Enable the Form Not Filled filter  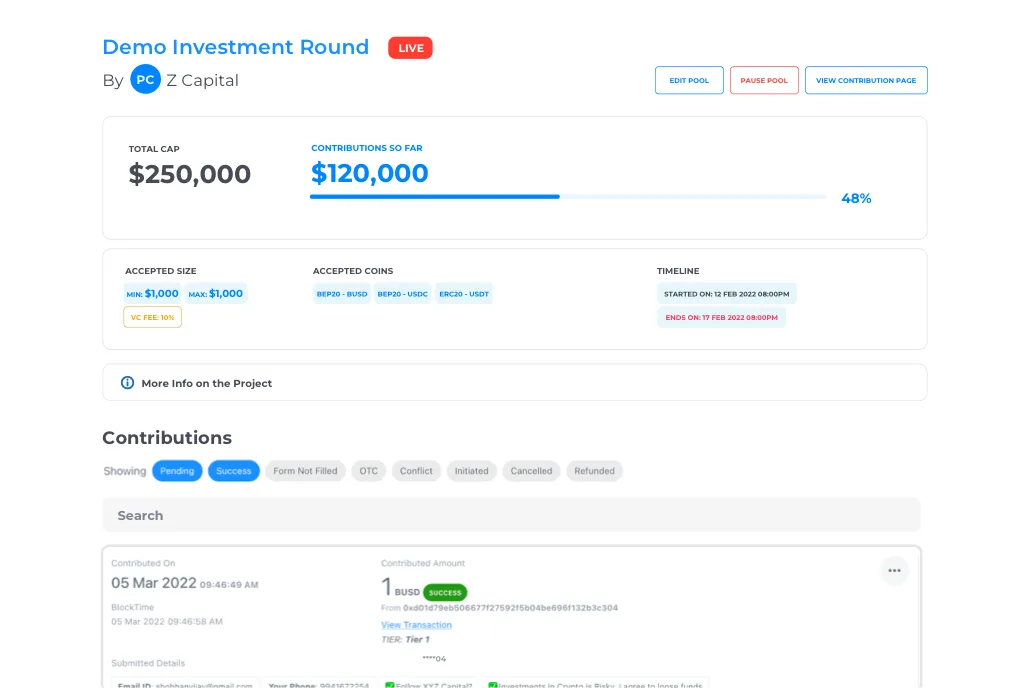(305, 471)
